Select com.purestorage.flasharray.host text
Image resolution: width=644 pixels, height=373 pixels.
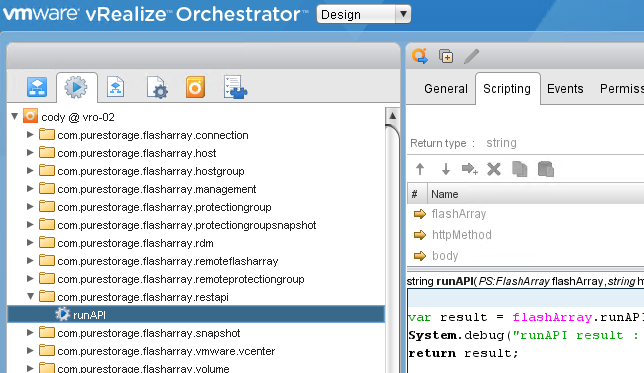pos(137,153)
